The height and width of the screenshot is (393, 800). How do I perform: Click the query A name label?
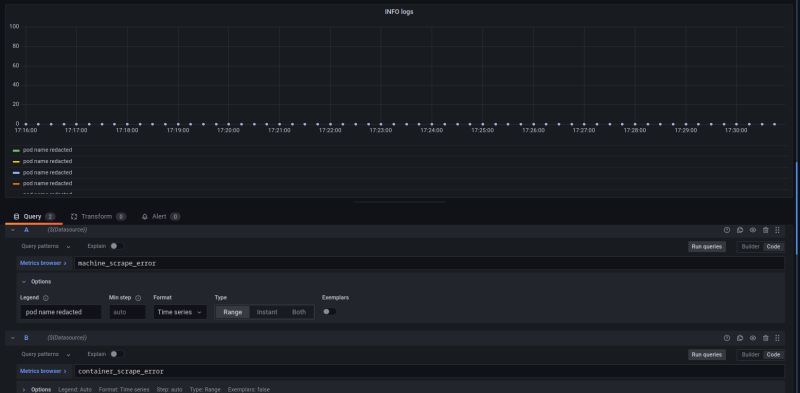27,230
